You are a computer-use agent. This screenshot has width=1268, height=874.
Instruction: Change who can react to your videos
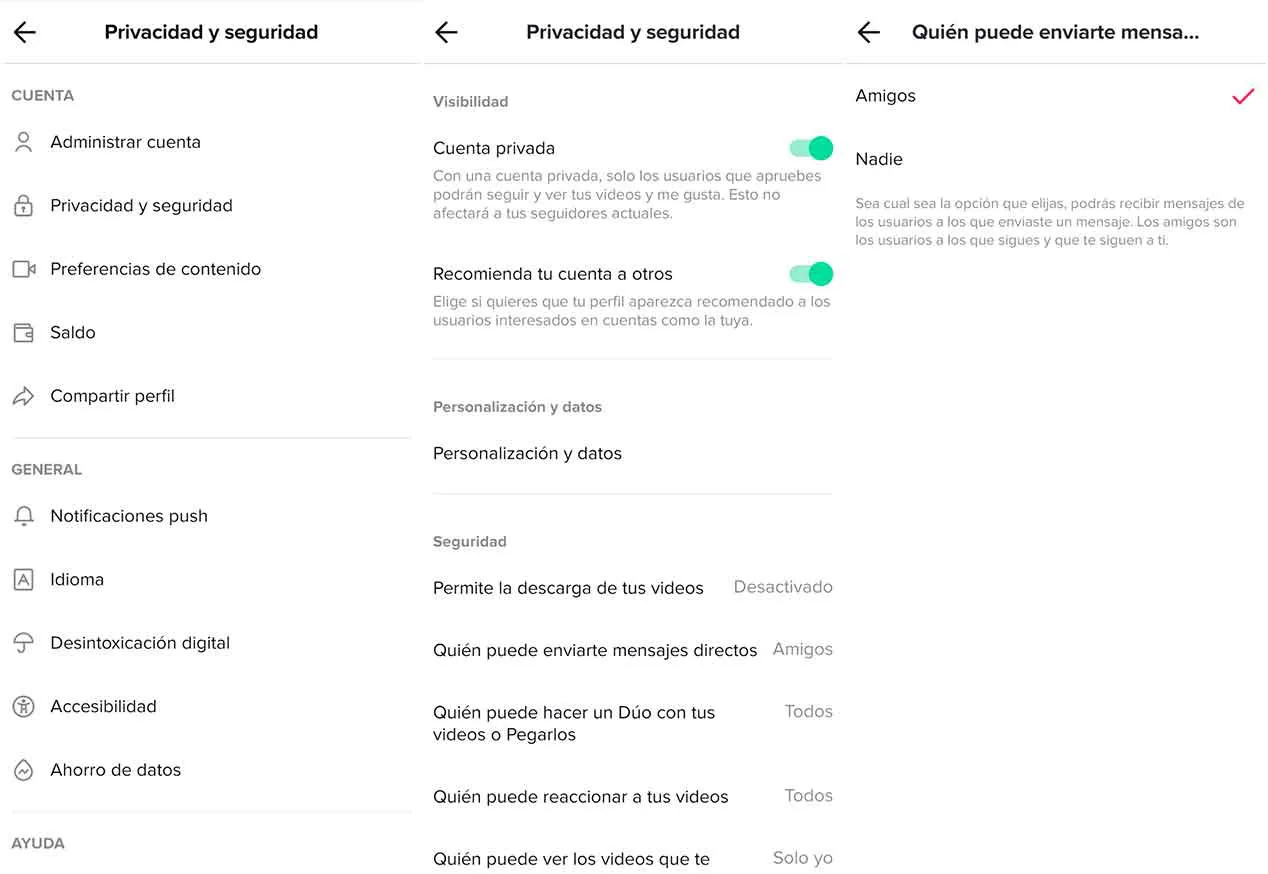(x=632, y=797)
